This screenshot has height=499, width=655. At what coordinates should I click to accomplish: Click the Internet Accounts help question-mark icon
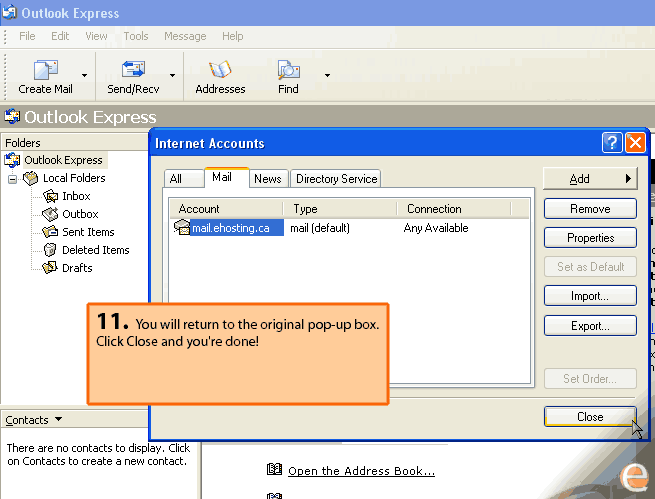[x=612, y=143]
